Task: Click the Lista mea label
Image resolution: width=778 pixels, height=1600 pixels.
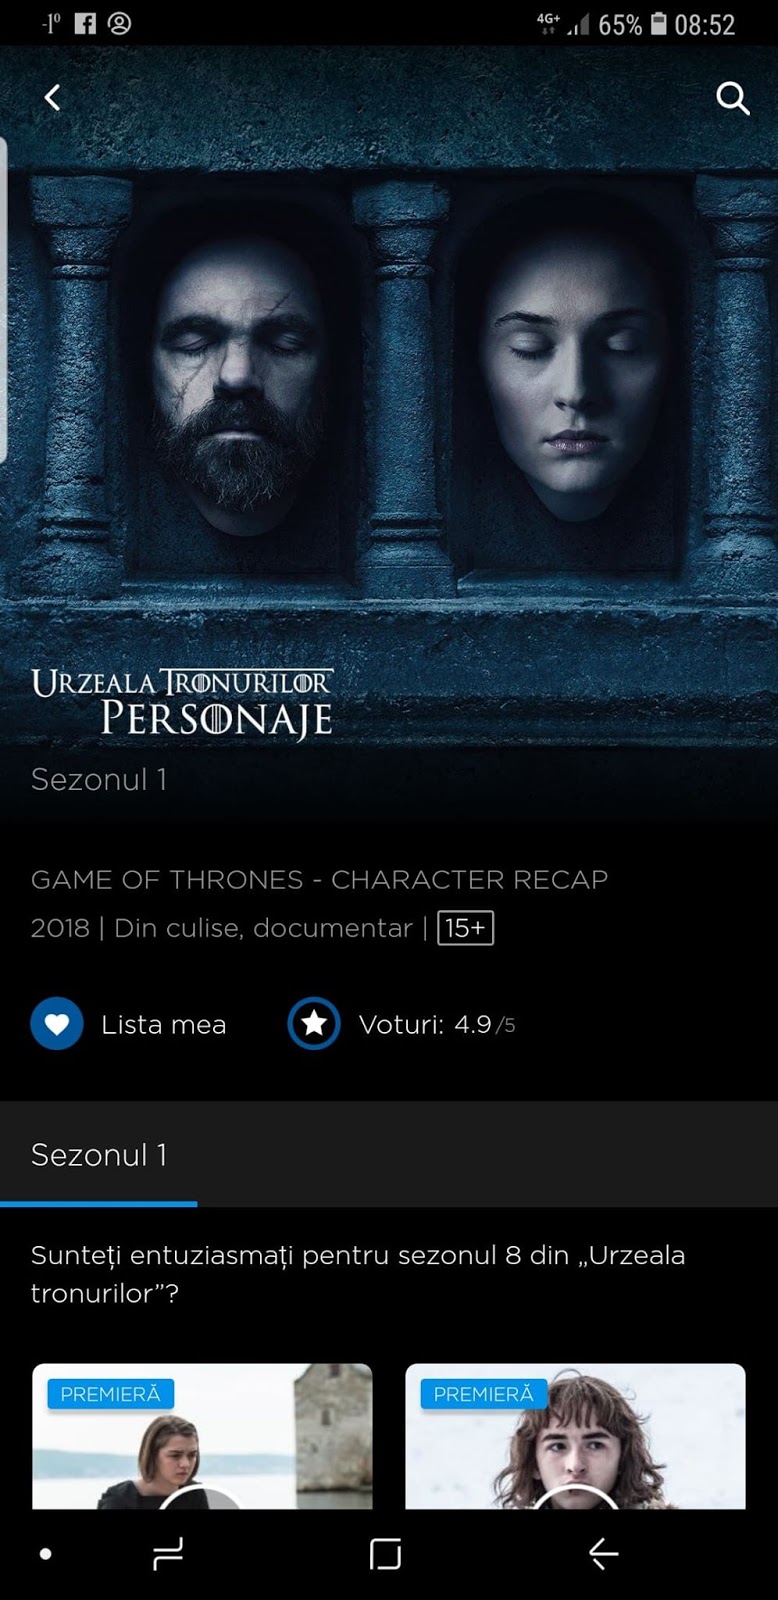Action: point(164,1025)
